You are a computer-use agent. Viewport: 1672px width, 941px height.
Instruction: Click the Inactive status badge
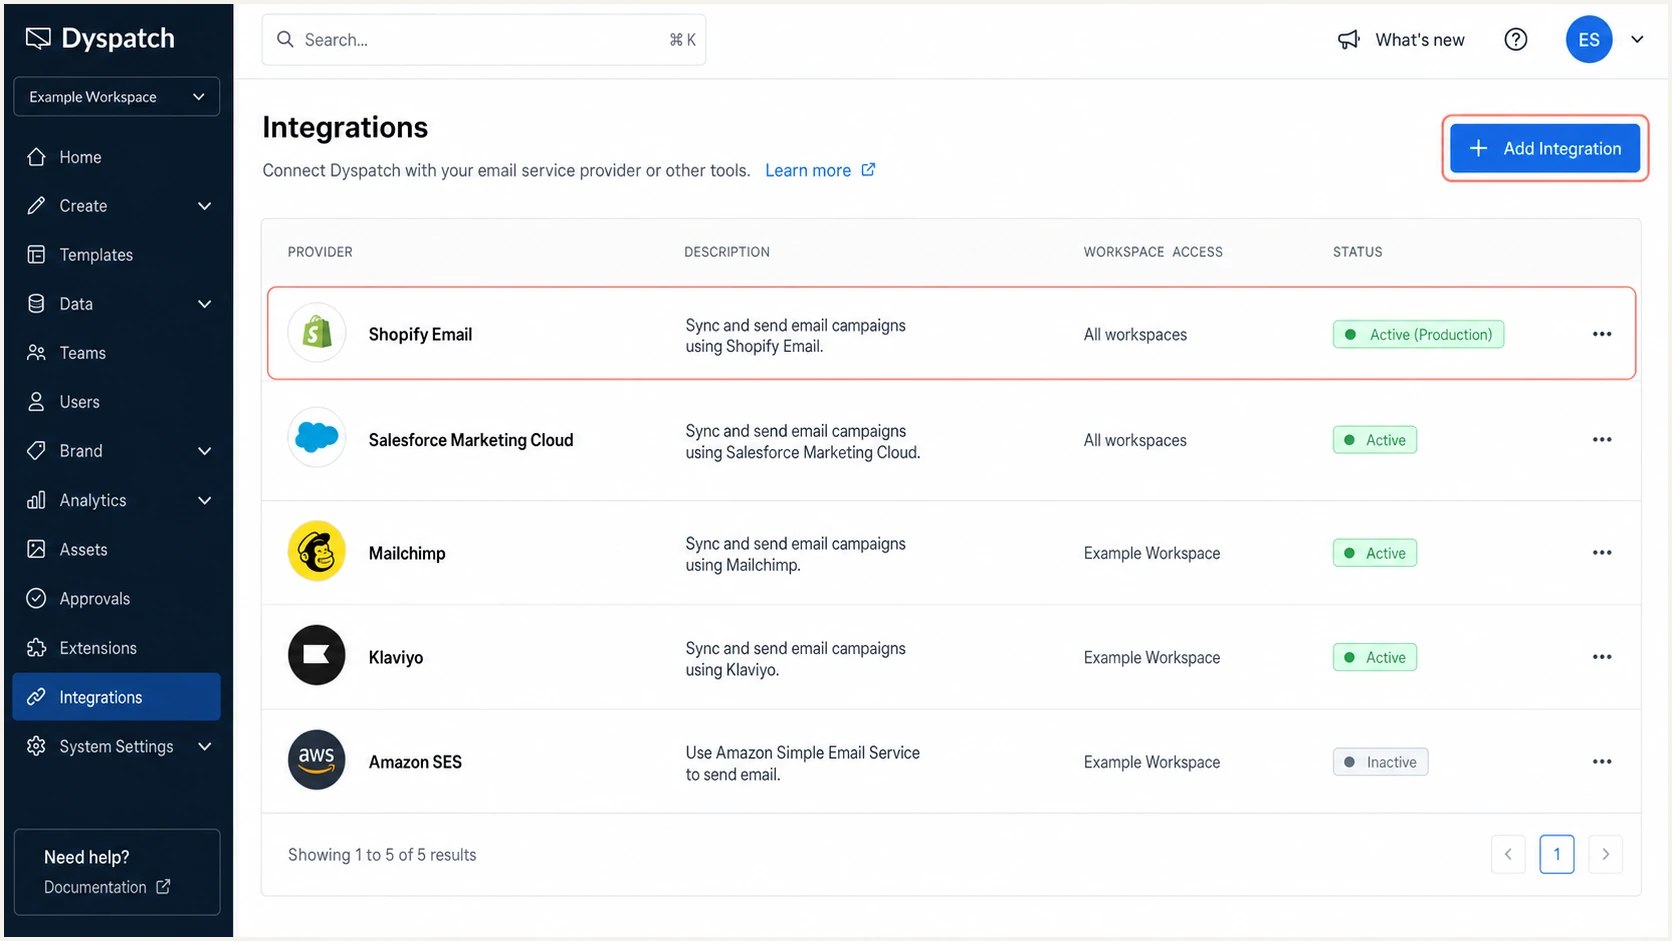click(1380, 762)
